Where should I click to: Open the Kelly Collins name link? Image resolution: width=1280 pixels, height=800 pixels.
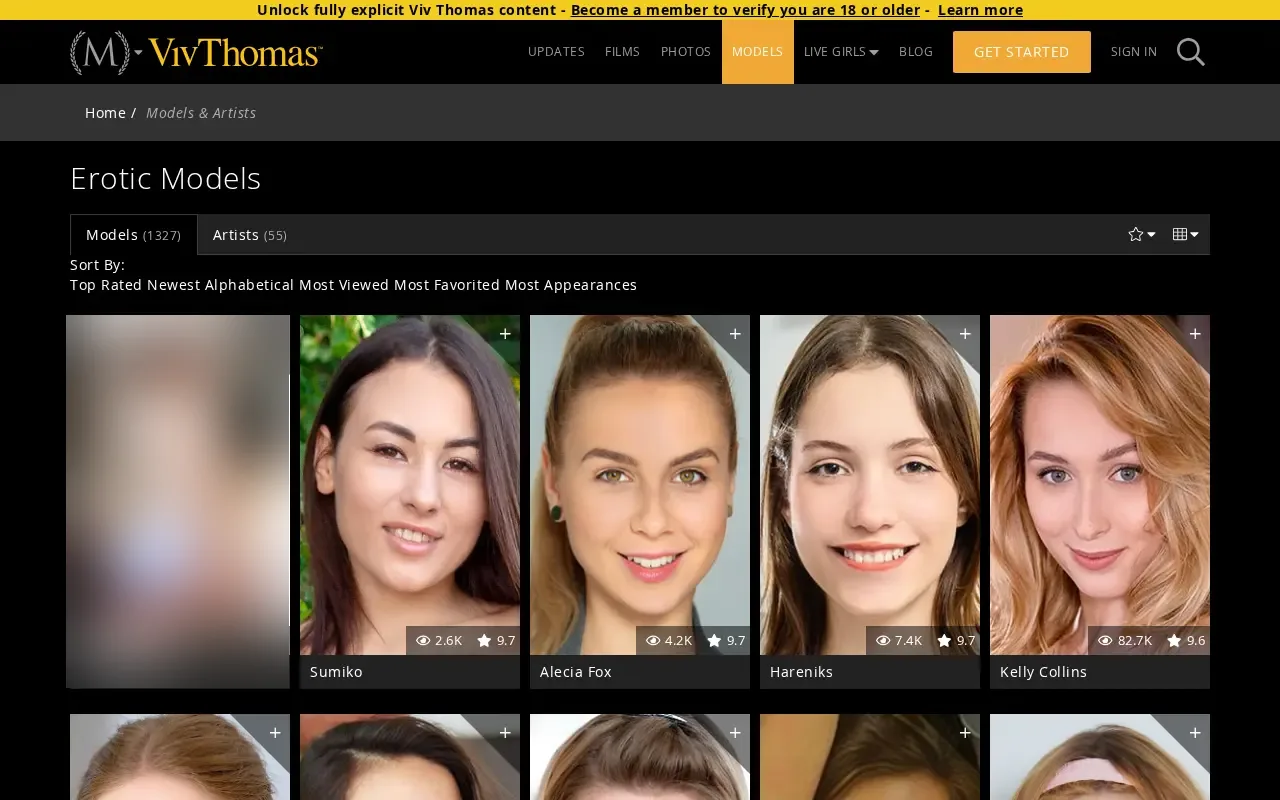tap(1043, 672)
